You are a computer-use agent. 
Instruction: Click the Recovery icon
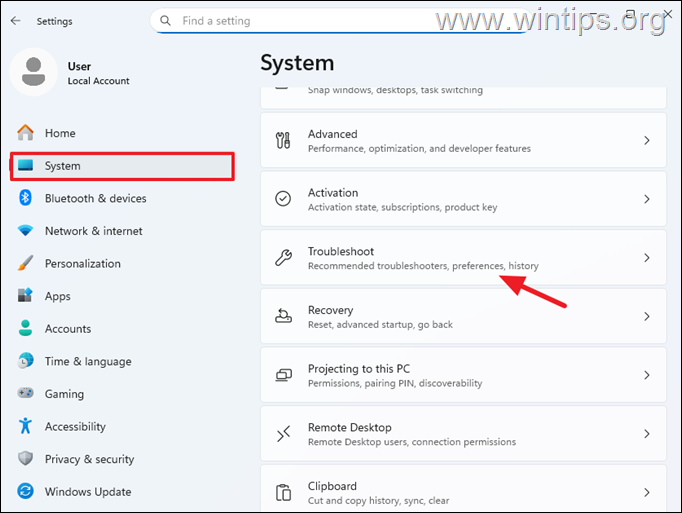(283, 316)
